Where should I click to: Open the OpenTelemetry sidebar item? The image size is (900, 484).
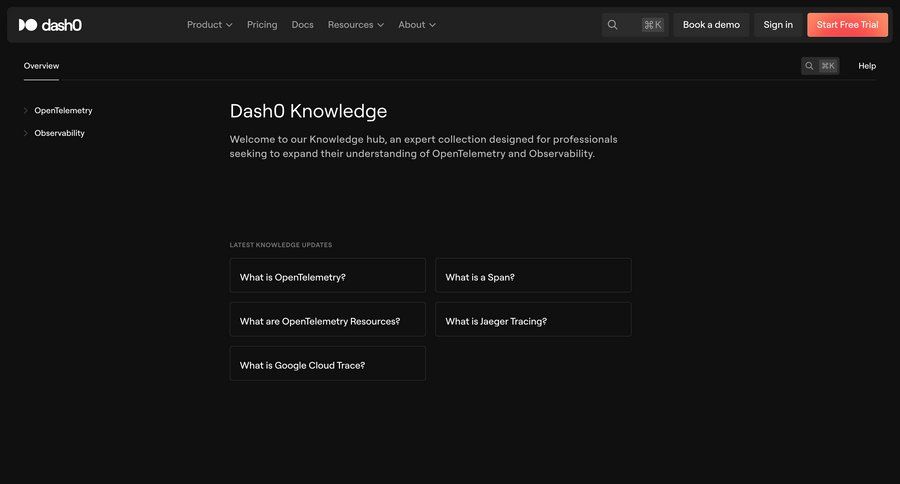coord(63,110)
